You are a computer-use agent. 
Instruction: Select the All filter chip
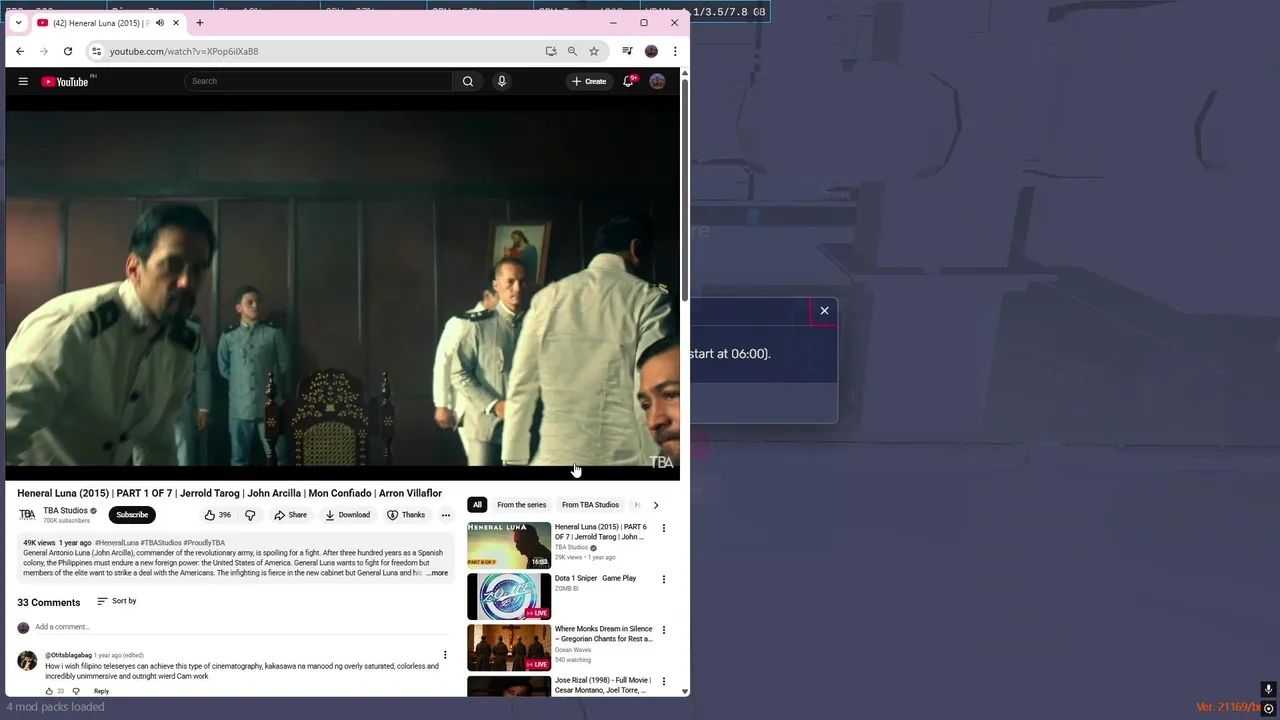477,505
